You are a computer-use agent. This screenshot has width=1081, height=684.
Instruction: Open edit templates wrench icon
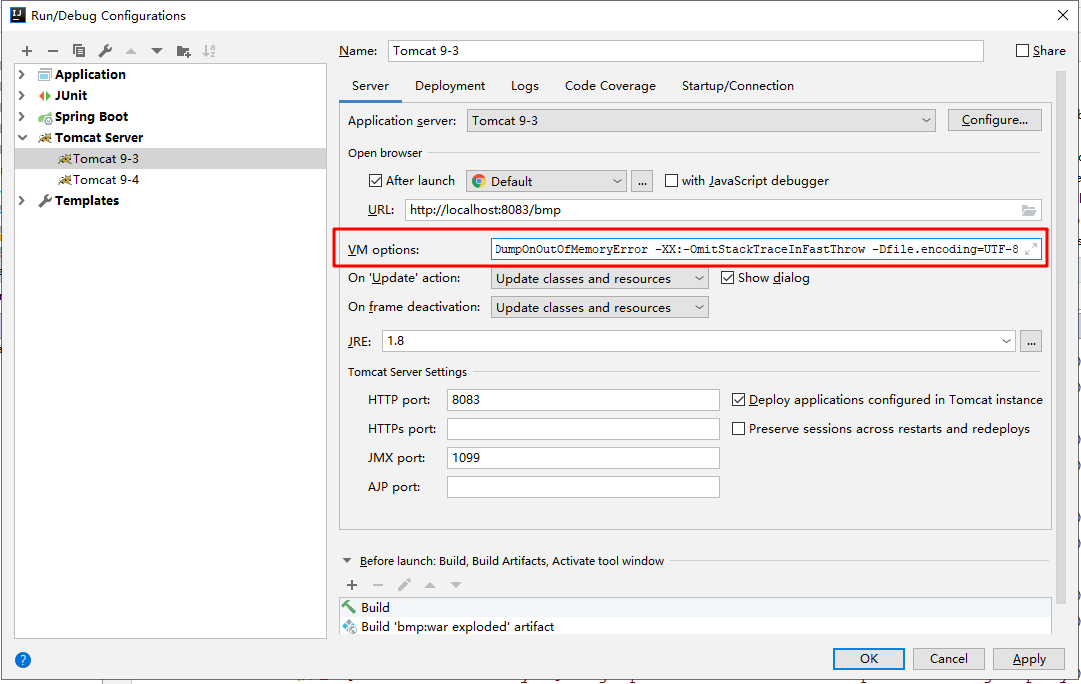[x=105, y=51]
